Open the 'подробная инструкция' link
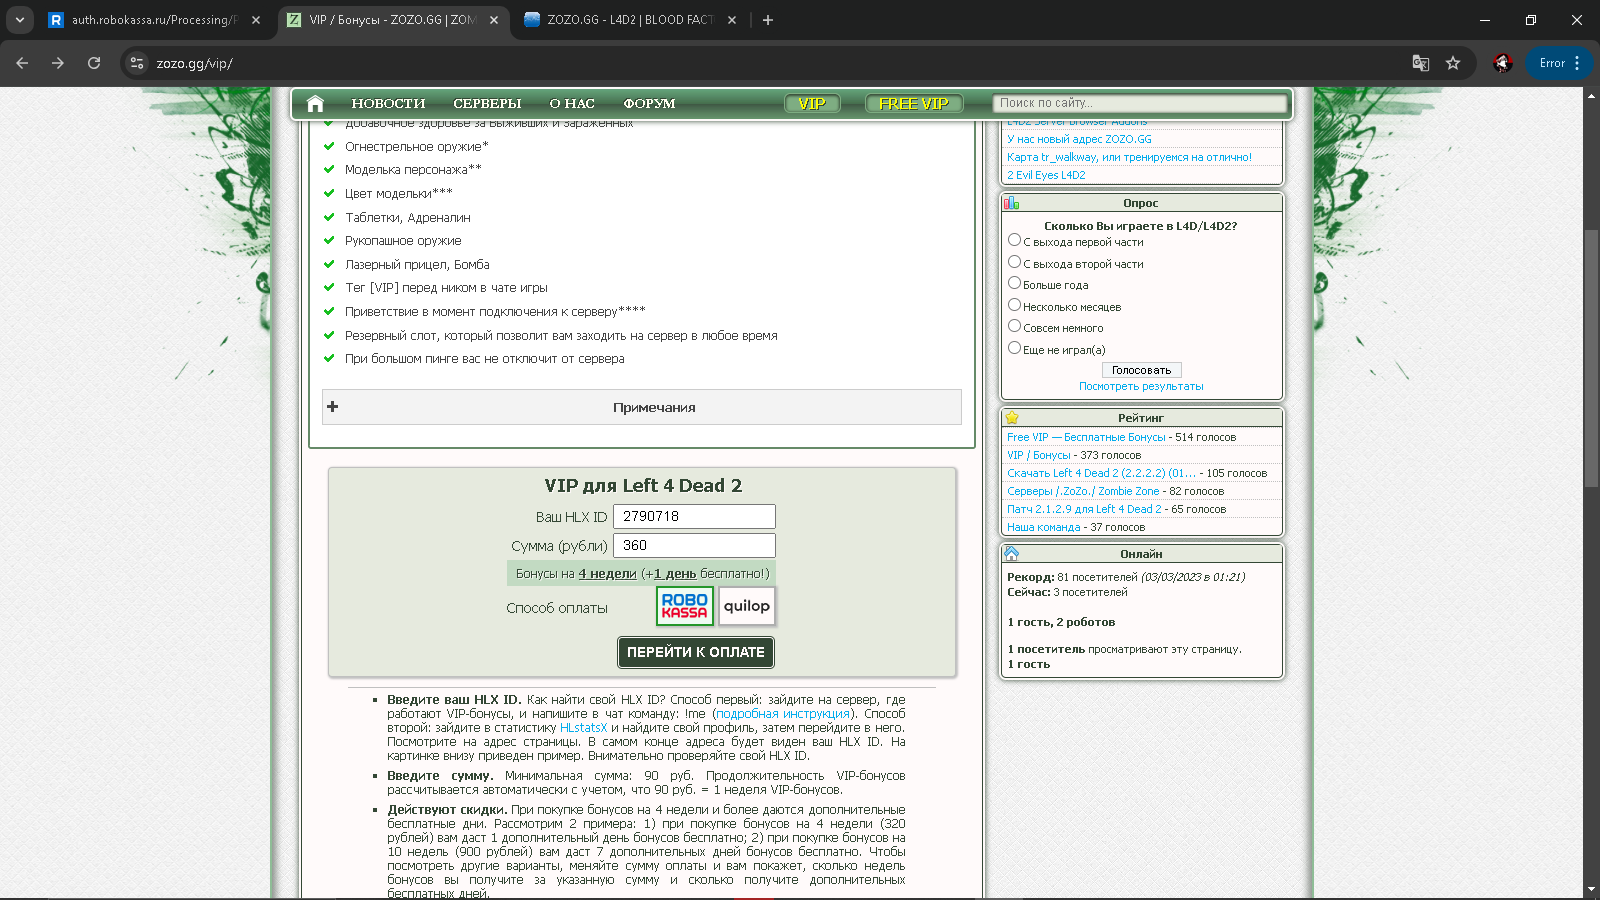The width and height of the screenshot is (1600, 900). pyautogui.click(x=783, y=714)
